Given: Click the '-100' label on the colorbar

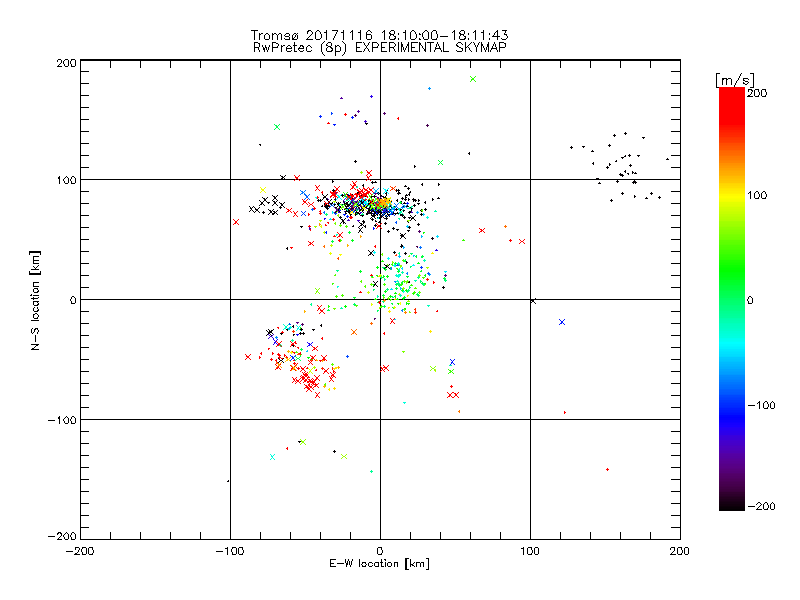Looking at the screenshot, I should 761,405.
